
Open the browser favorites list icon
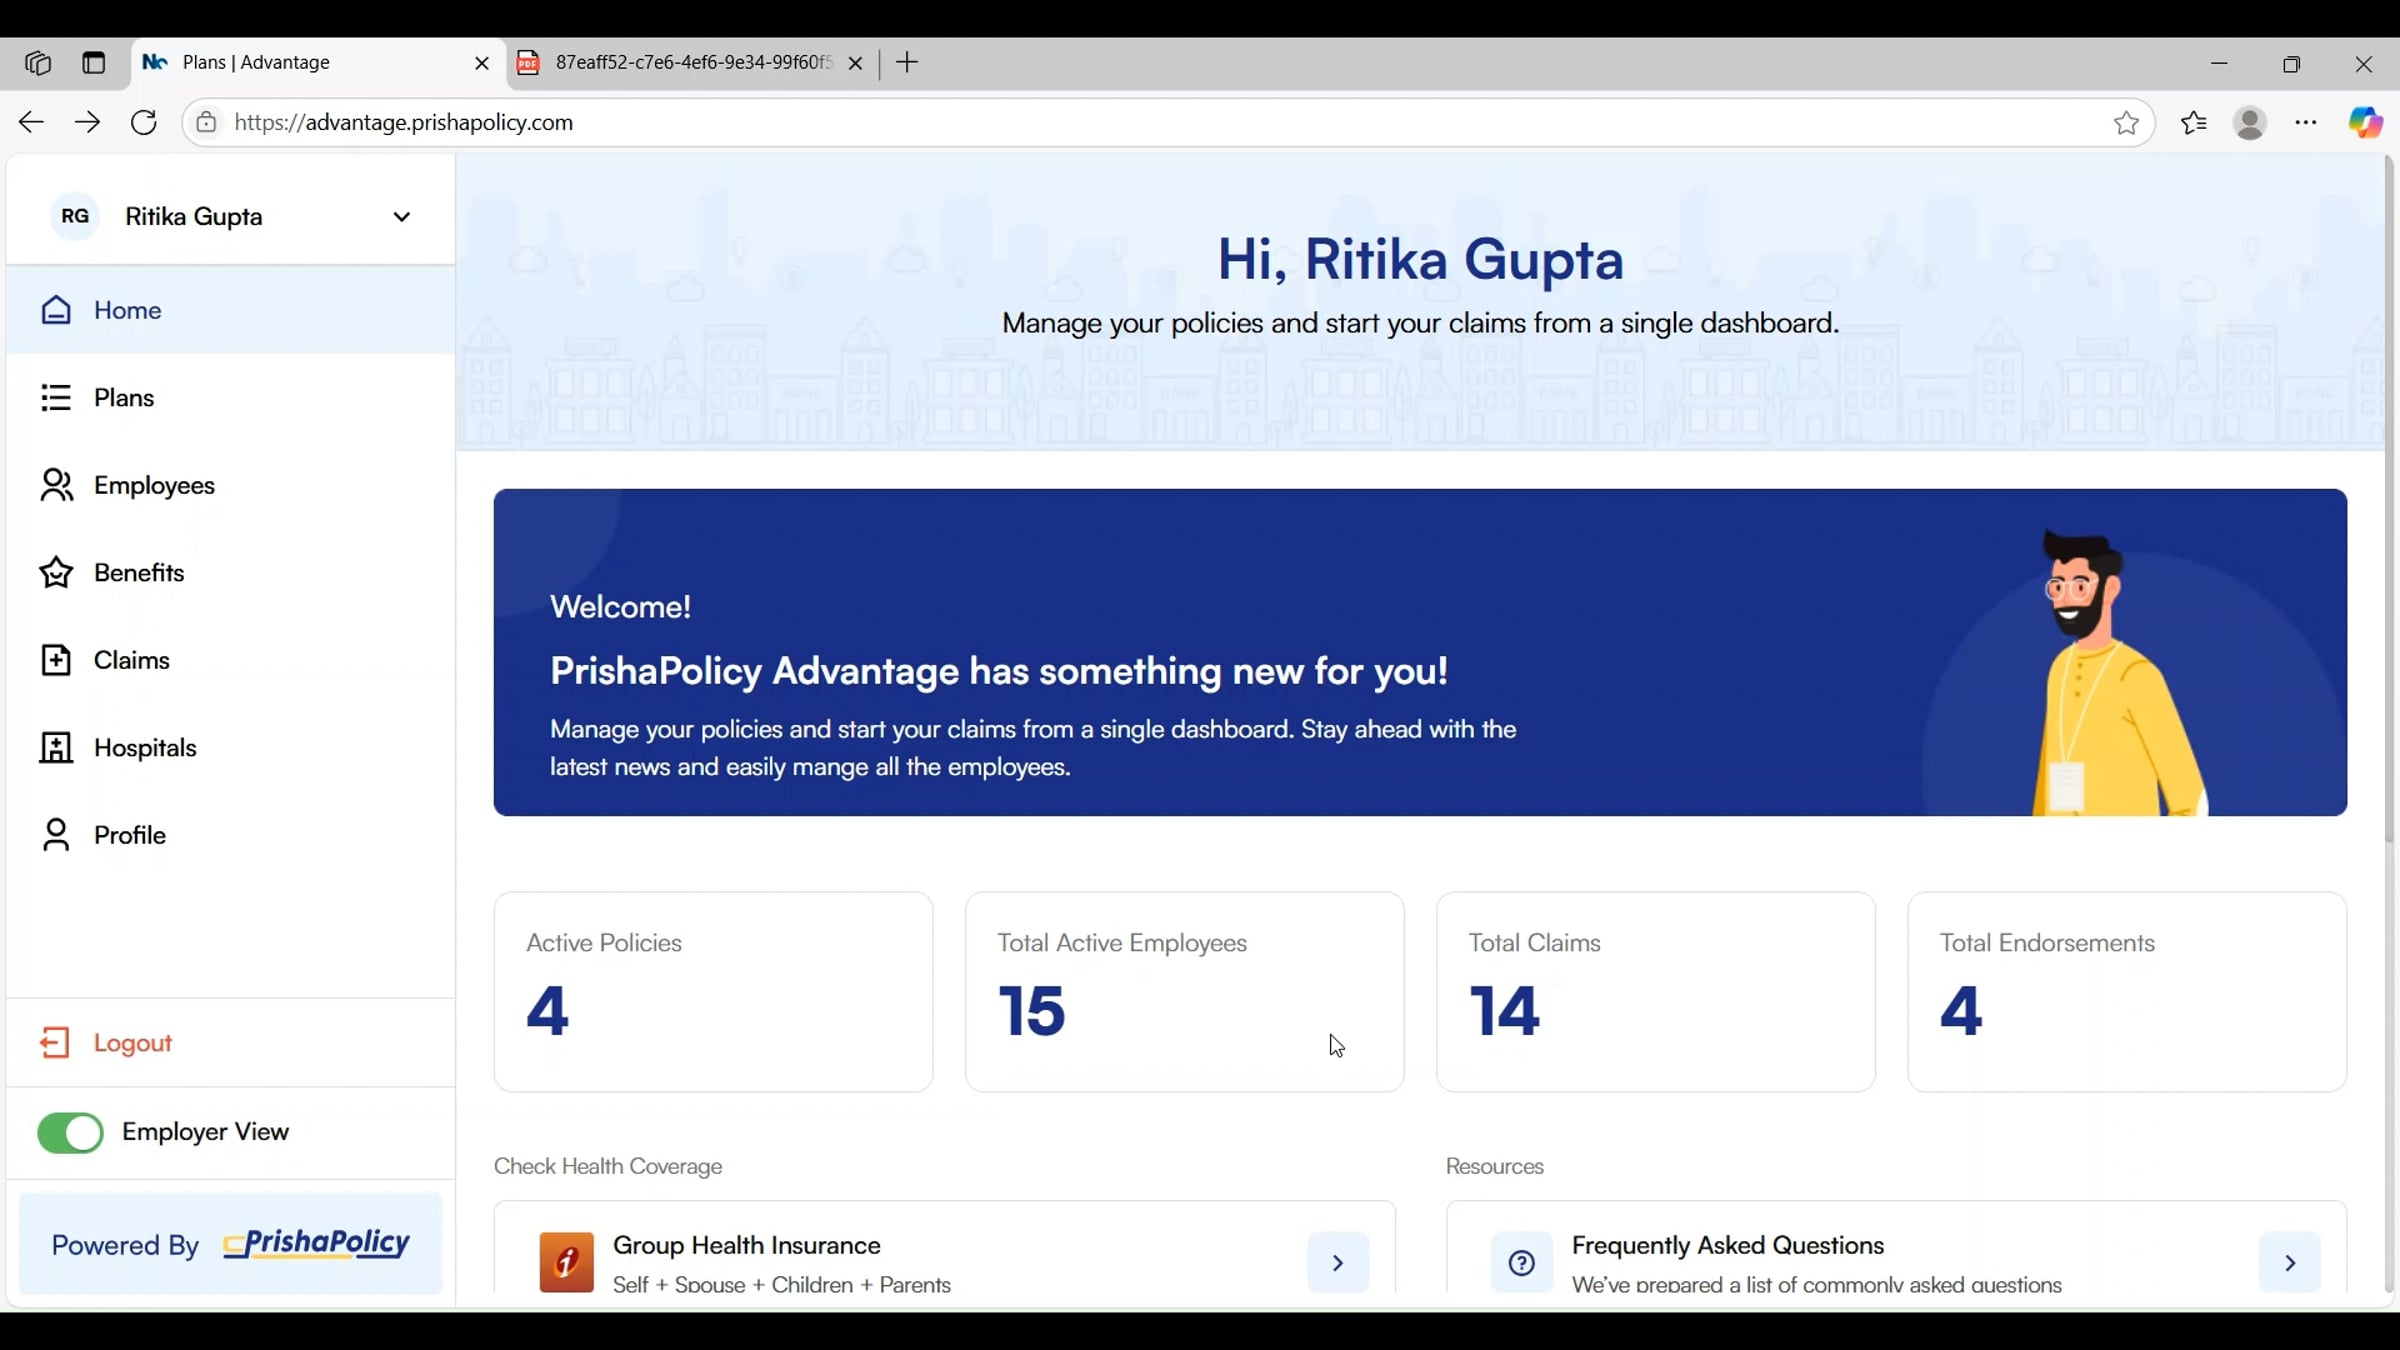(2194, 122)
